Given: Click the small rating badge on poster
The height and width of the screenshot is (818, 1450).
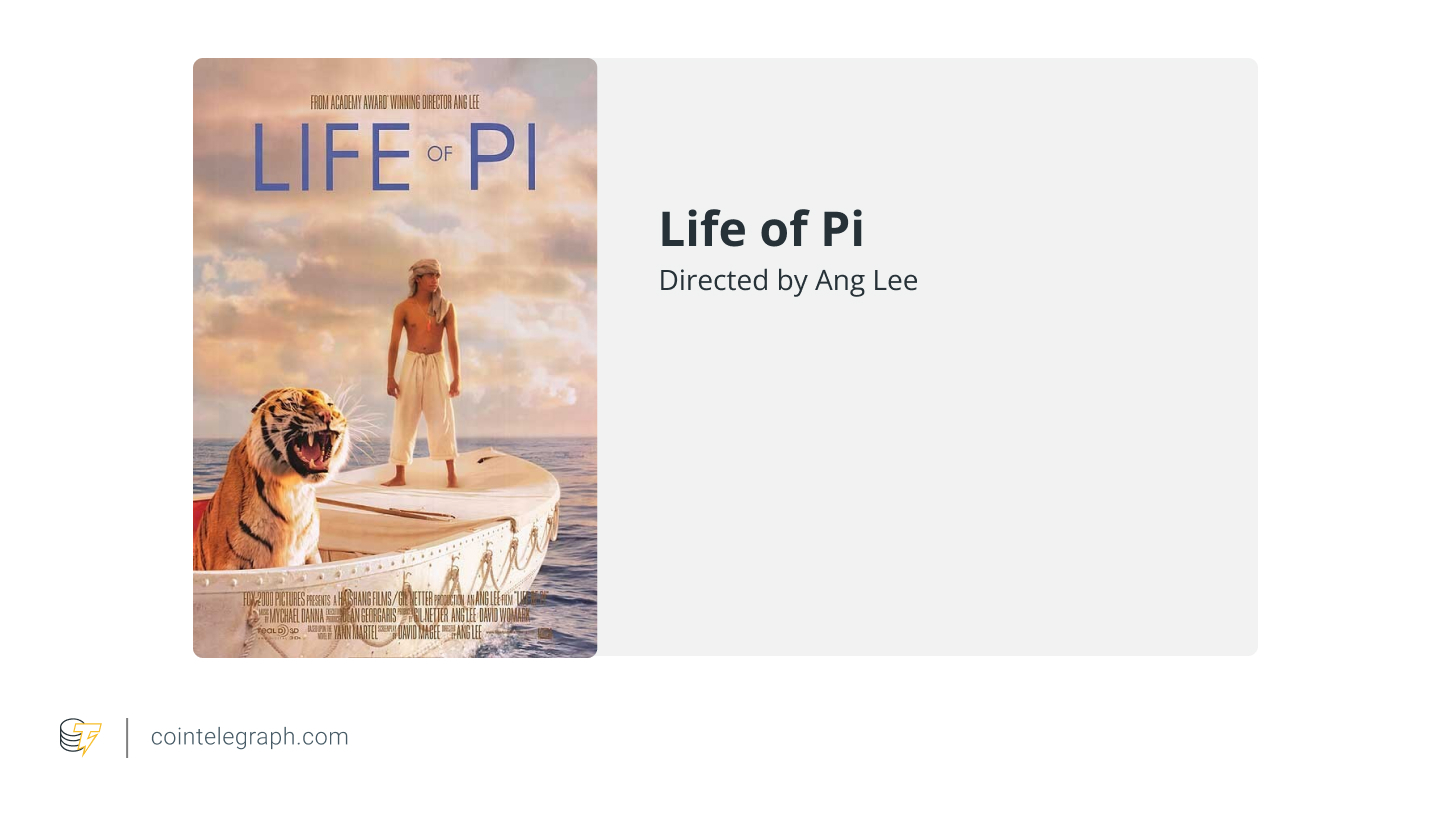Looking at the screenshot, I should [546, 632].
